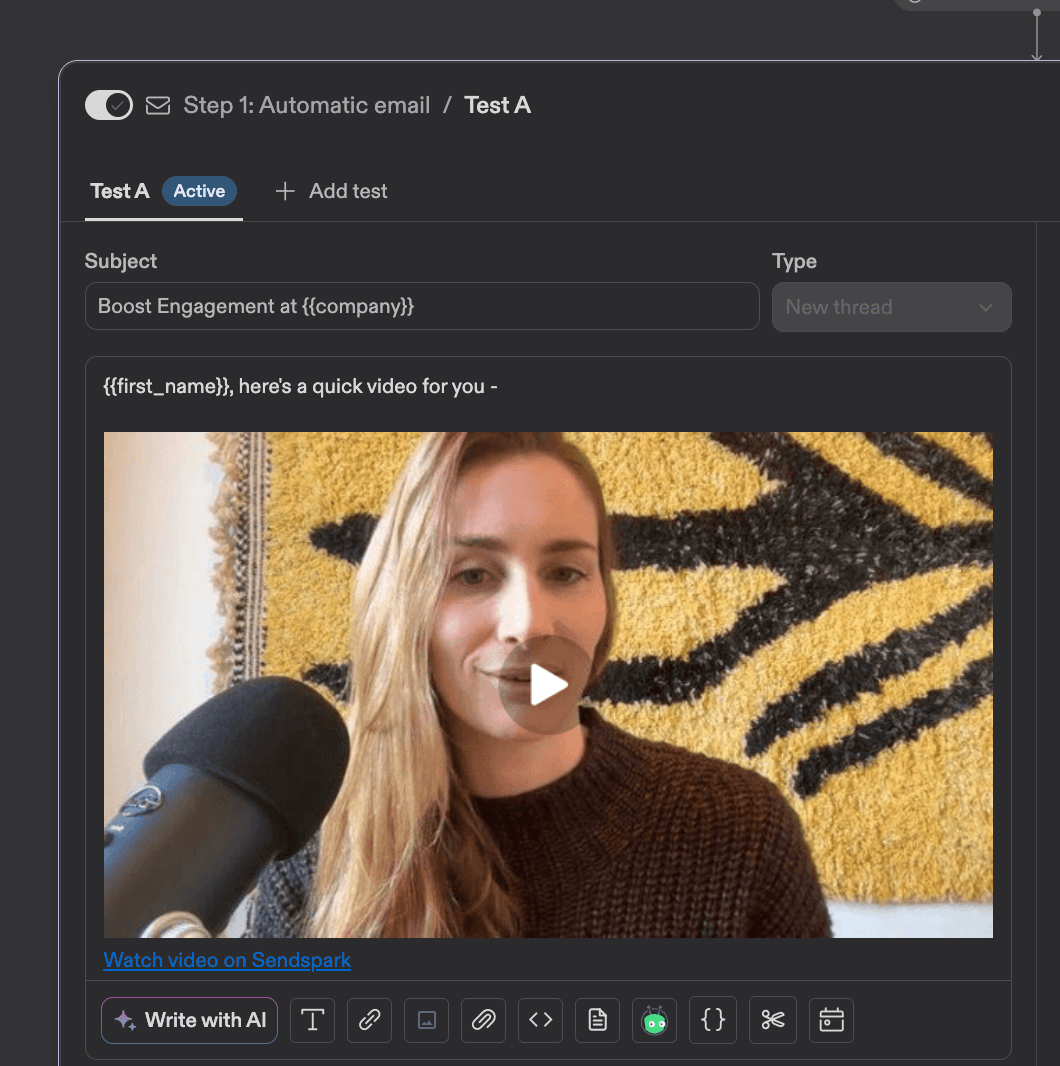
Task: Click the green robot face icon
Action: pos(655,1020)
